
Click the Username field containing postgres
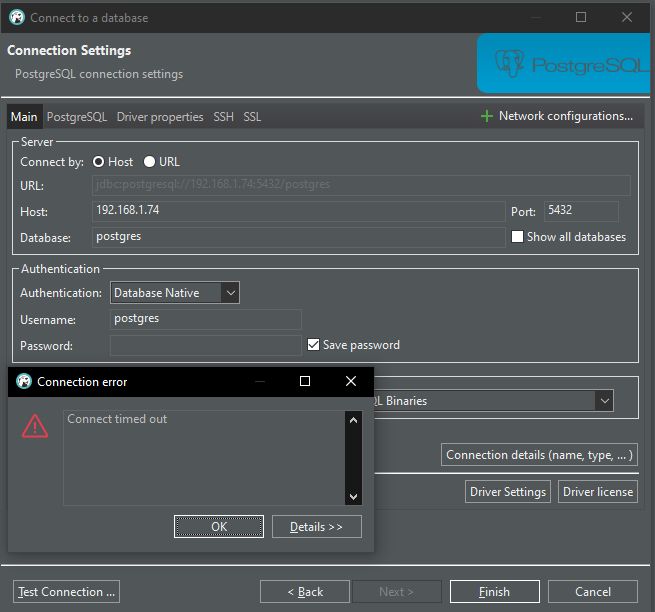[206, 319]
